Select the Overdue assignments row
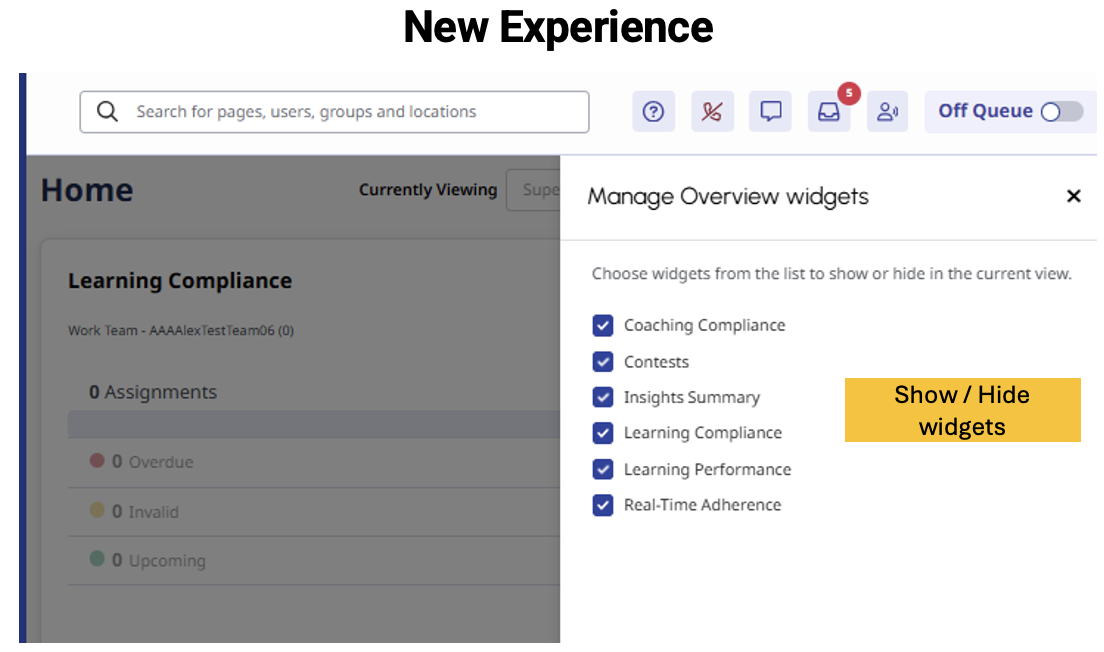Image resolution: width=1104 pixels, height=652 pixels. tap(300, 462)
